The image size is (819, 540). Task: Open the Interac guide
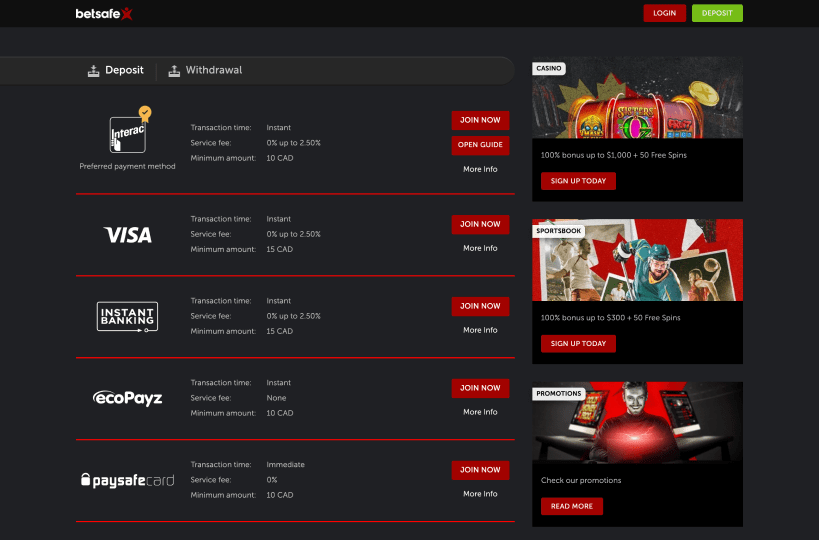tap(480, 145)
